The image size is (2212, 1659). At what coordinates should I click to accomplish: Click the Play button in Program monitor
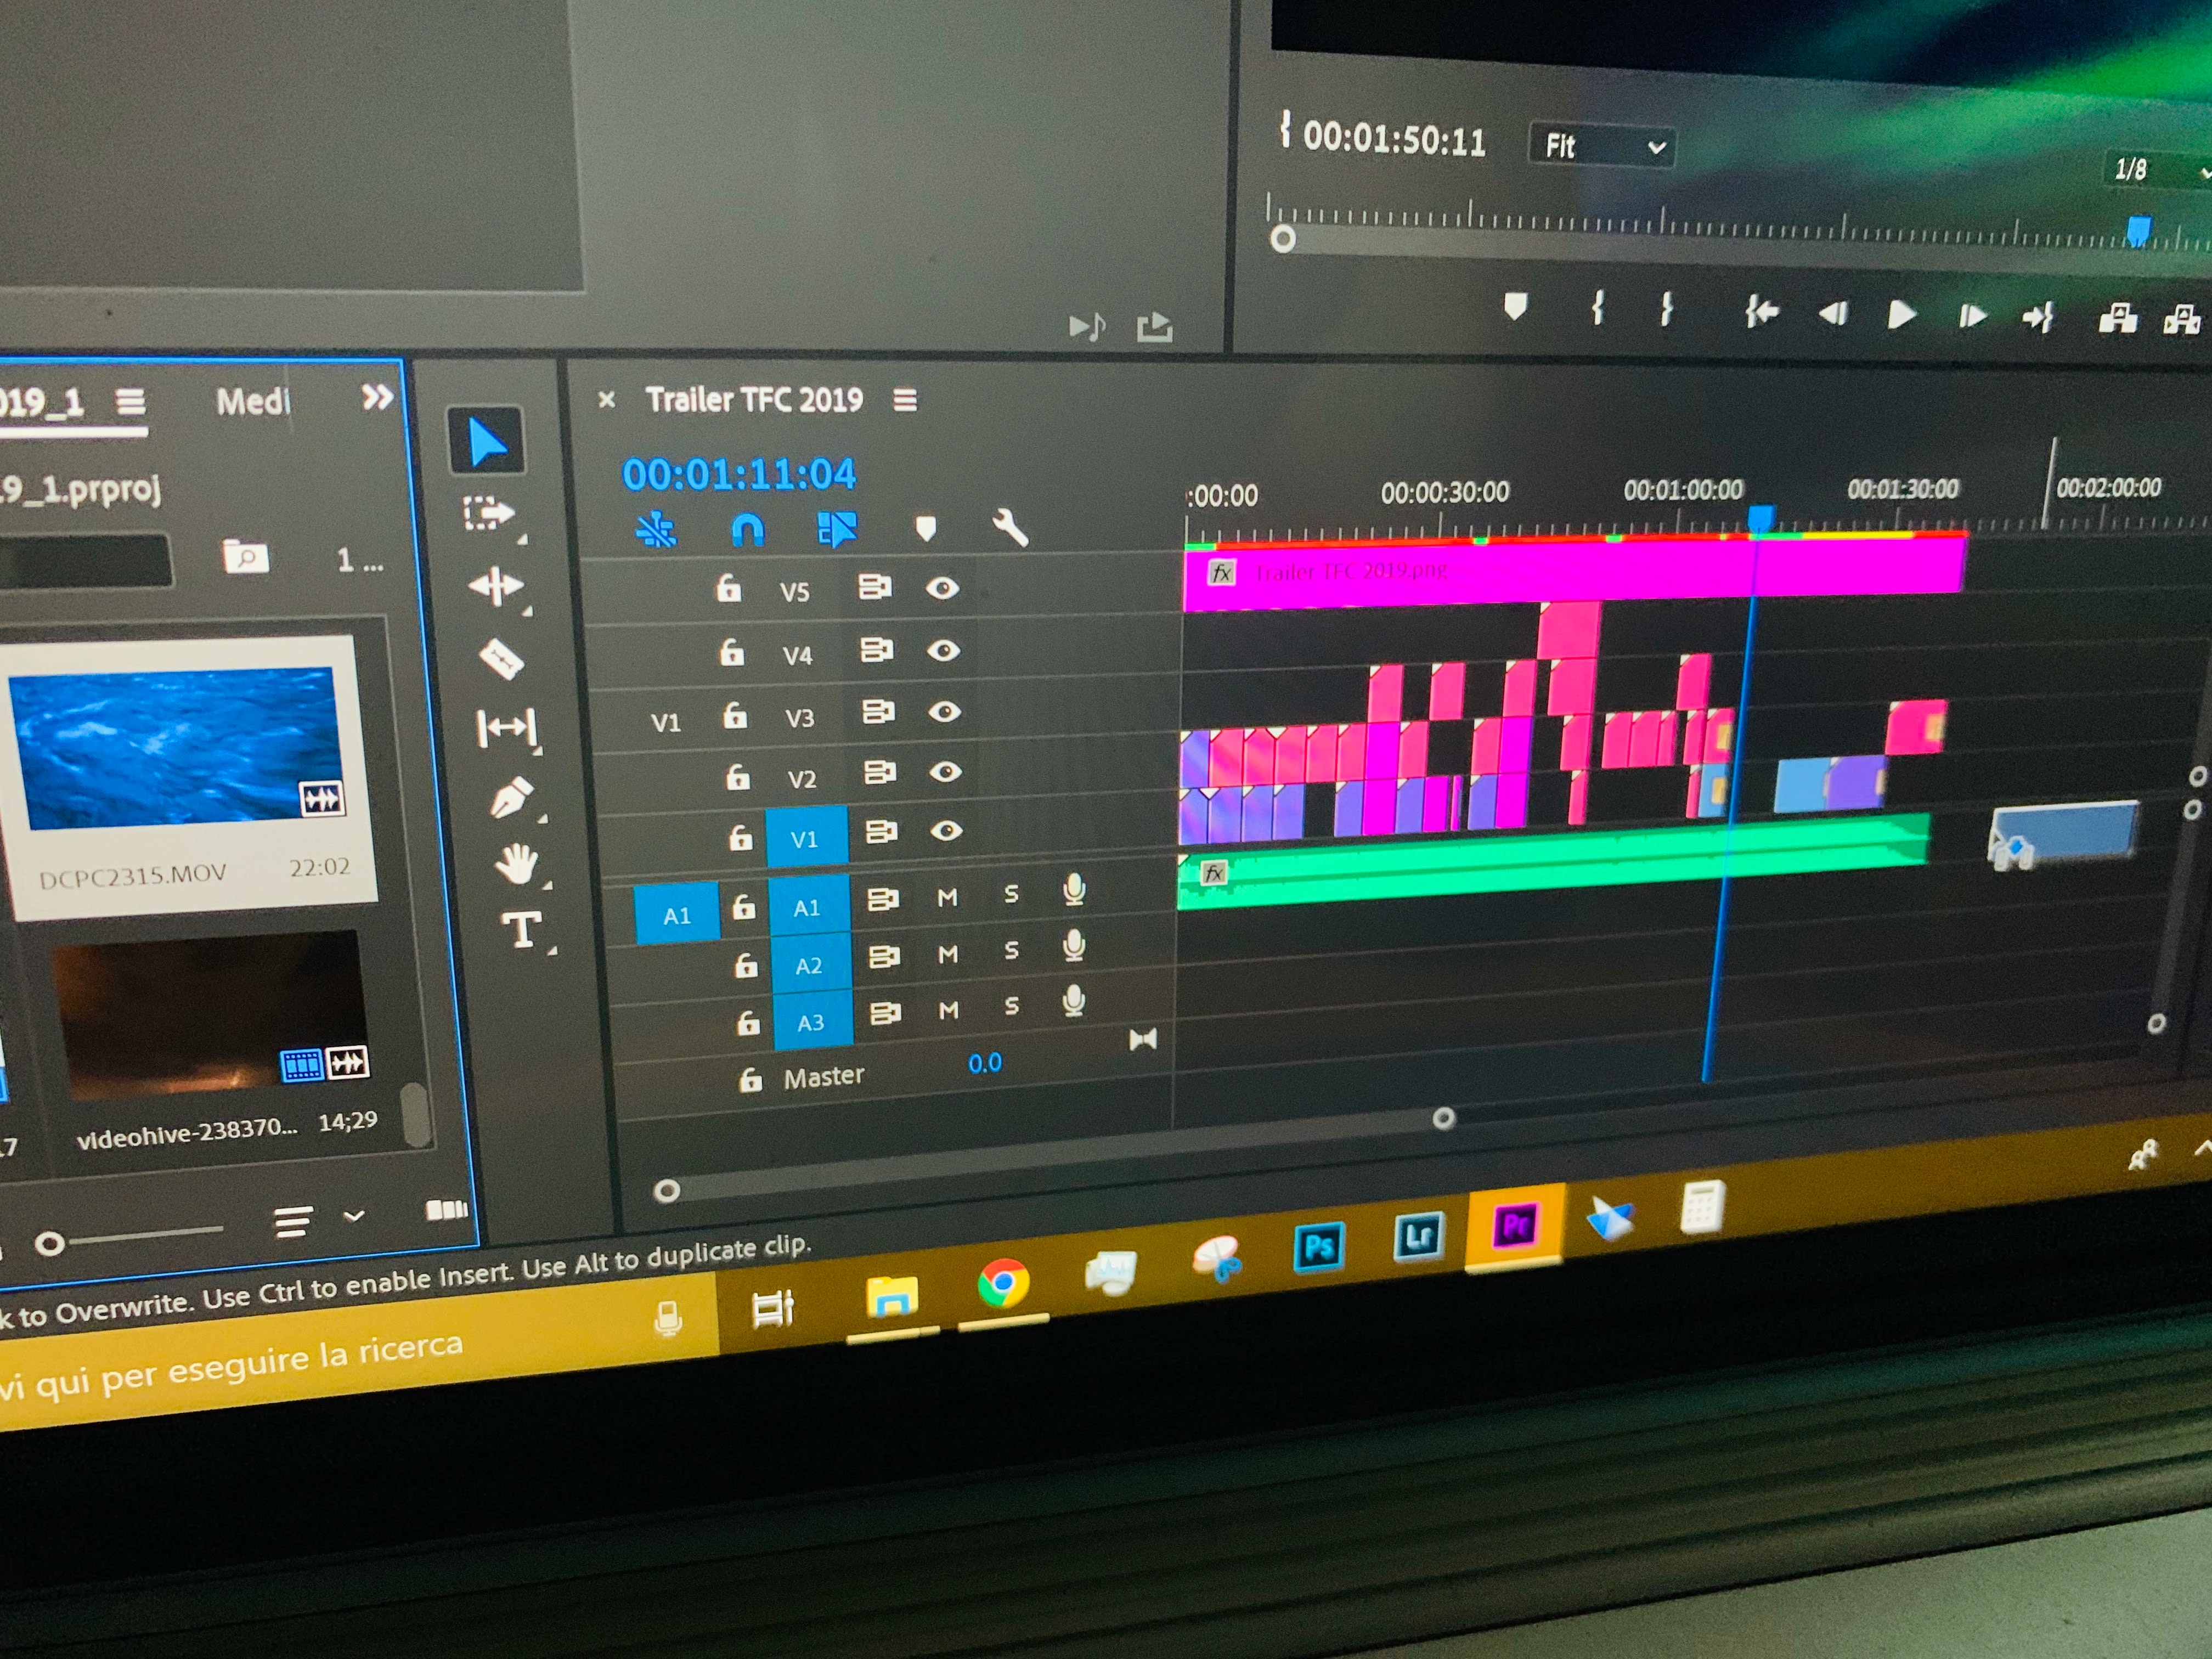coord(1900,315)
